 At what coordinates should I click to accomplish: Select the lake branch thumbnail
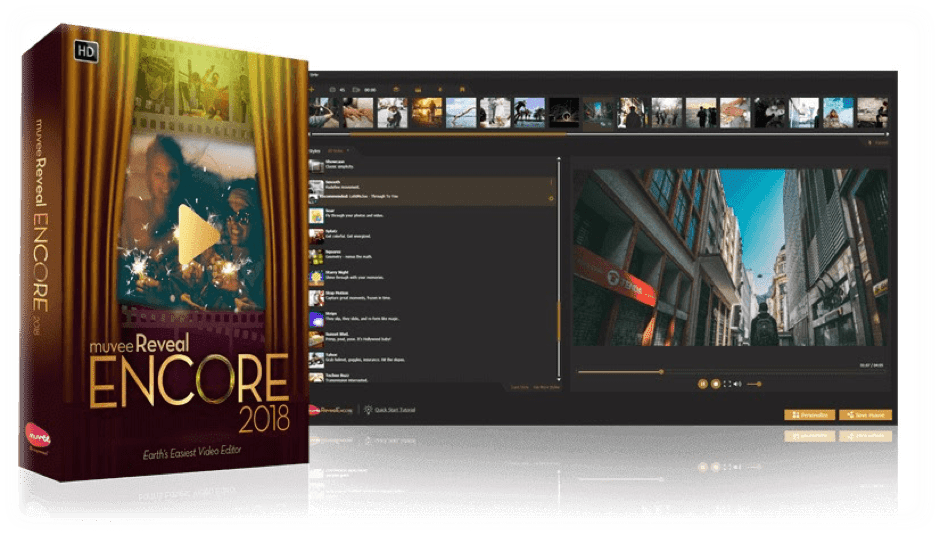(461, 113)
